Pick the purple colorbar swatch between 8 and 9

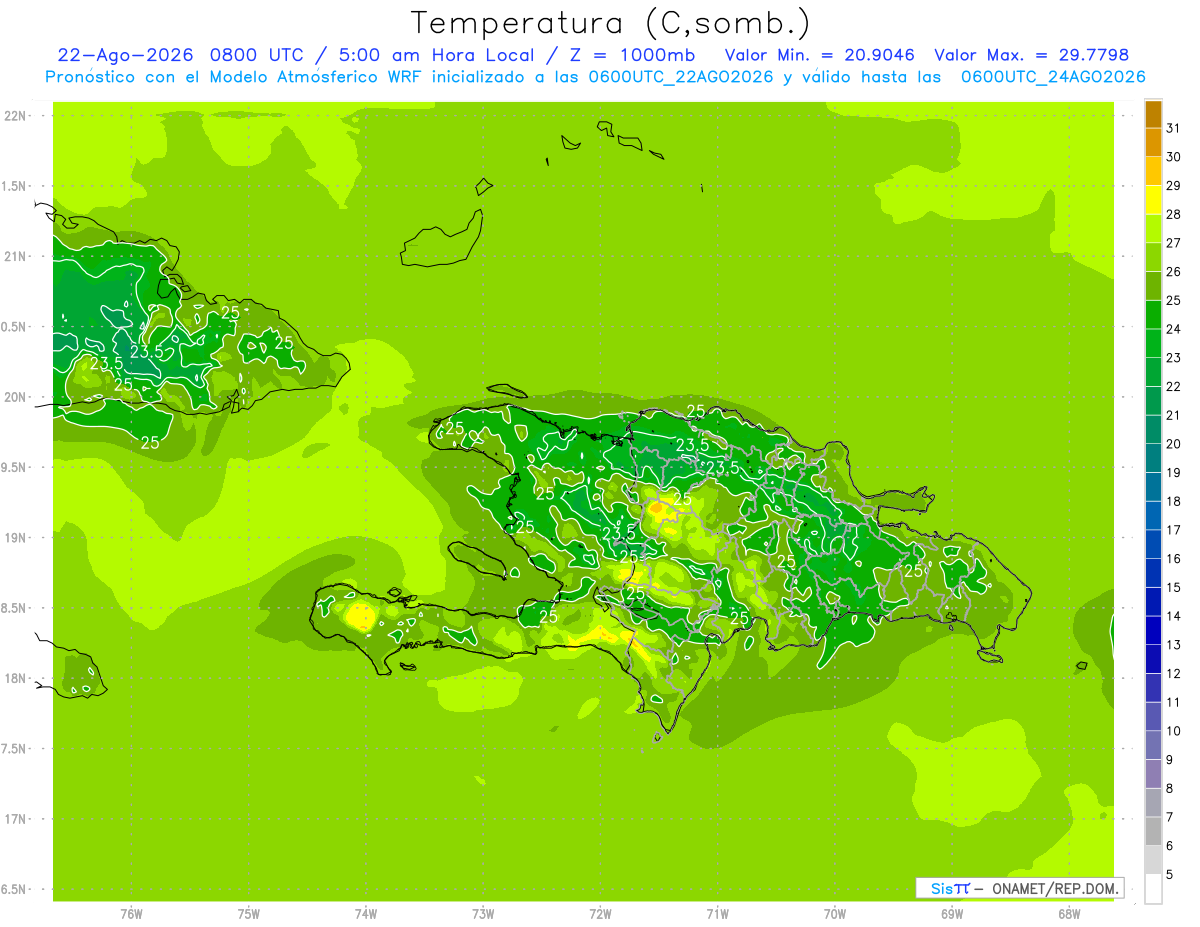pos(1153,774)
